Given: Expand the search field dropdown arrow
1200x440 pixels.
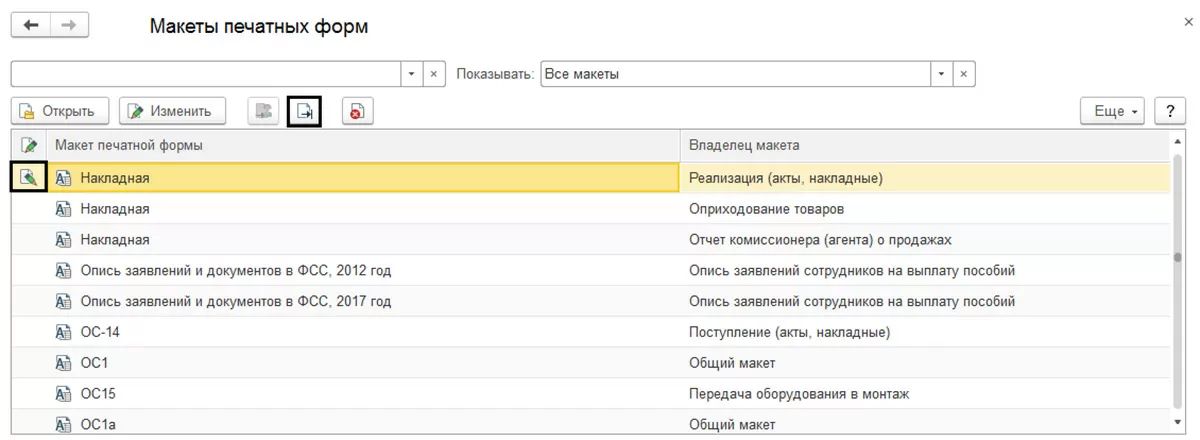Looking at the screenshot, I should (x=413, y=75).
